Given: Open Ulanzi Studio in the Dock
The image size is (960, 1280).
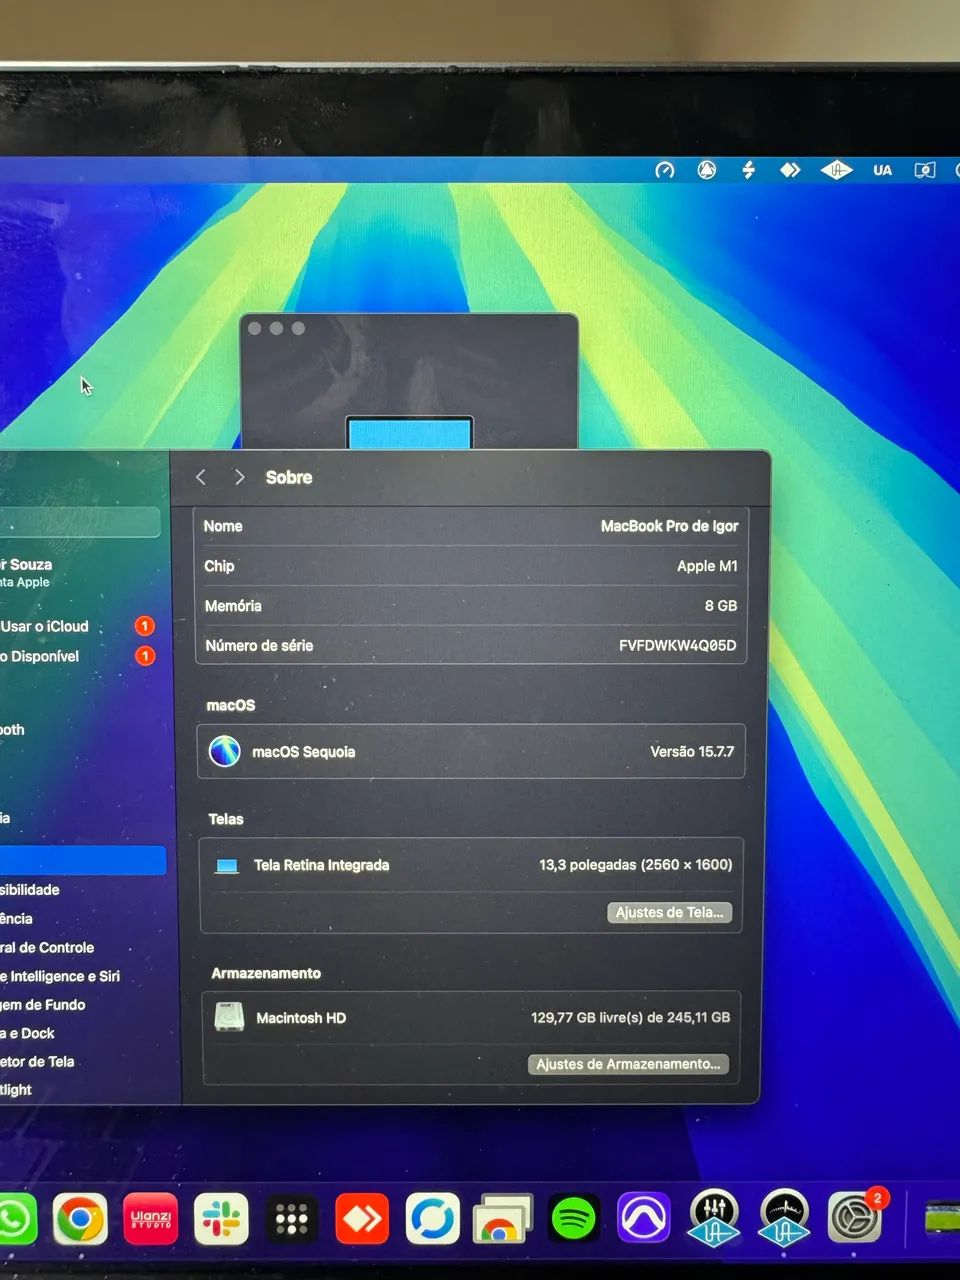Looking at the screenshot, I should pos(151,1219).
